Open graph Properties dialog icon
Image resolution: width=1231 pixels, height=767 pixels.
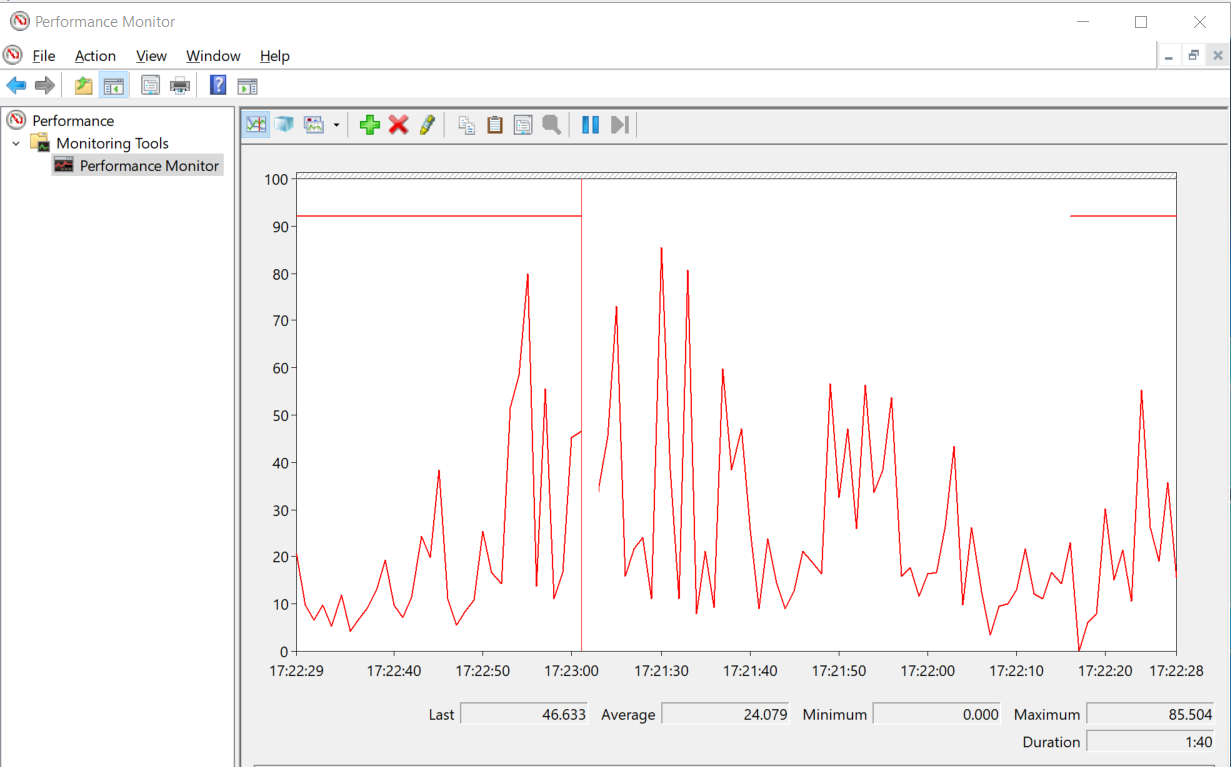(x=522, y=125)
